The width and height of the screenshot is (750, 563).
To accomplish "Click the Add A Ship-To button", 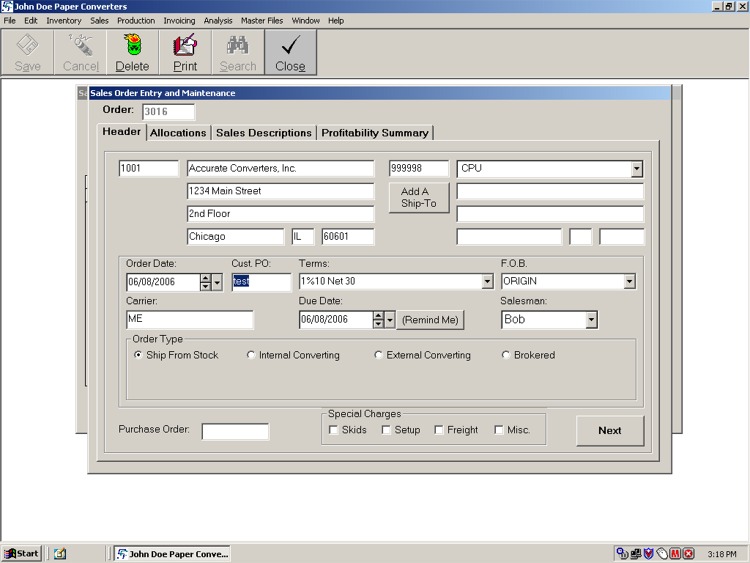I will [419, 198].
